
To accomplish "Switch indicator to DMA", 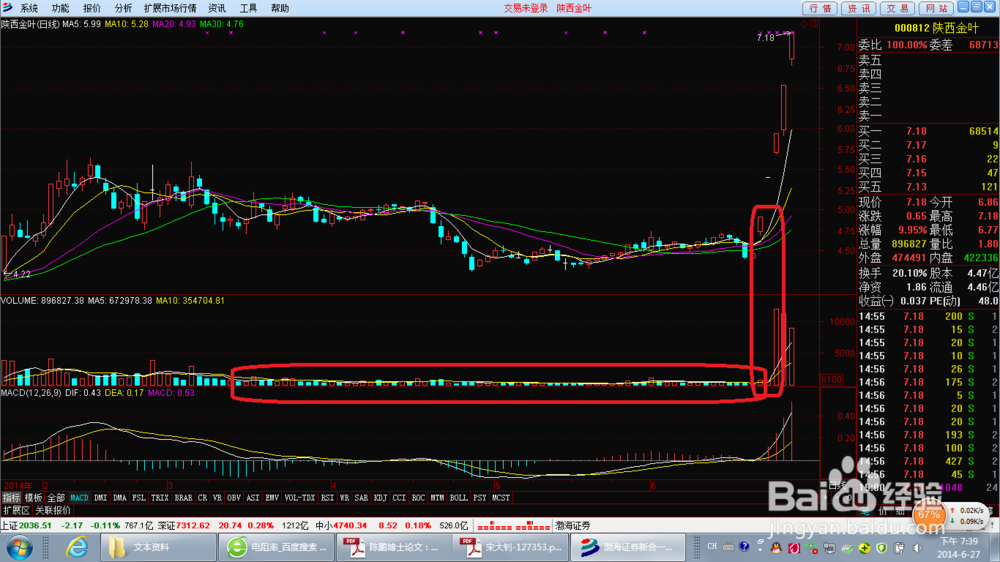I will [119, 498].
